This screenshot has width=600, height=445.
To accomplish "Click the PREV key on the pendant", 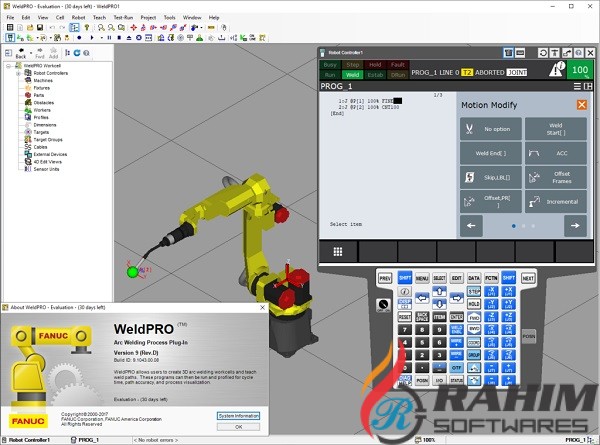I will coord(385,278).
